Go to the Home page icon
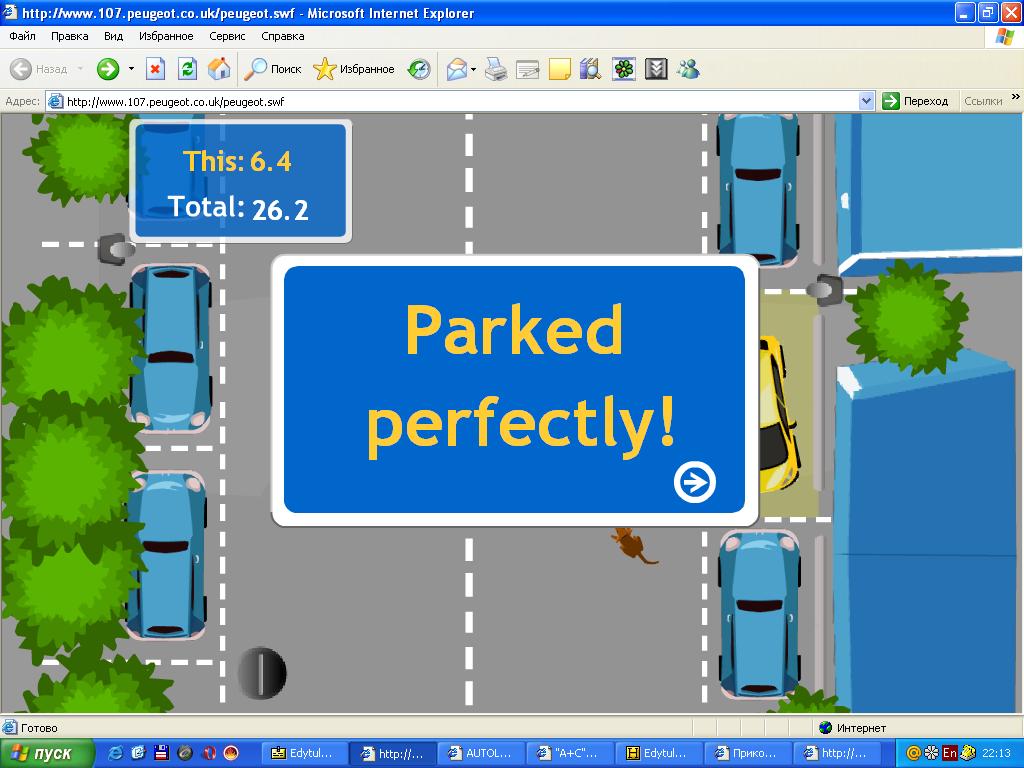 tap(219, 69)
